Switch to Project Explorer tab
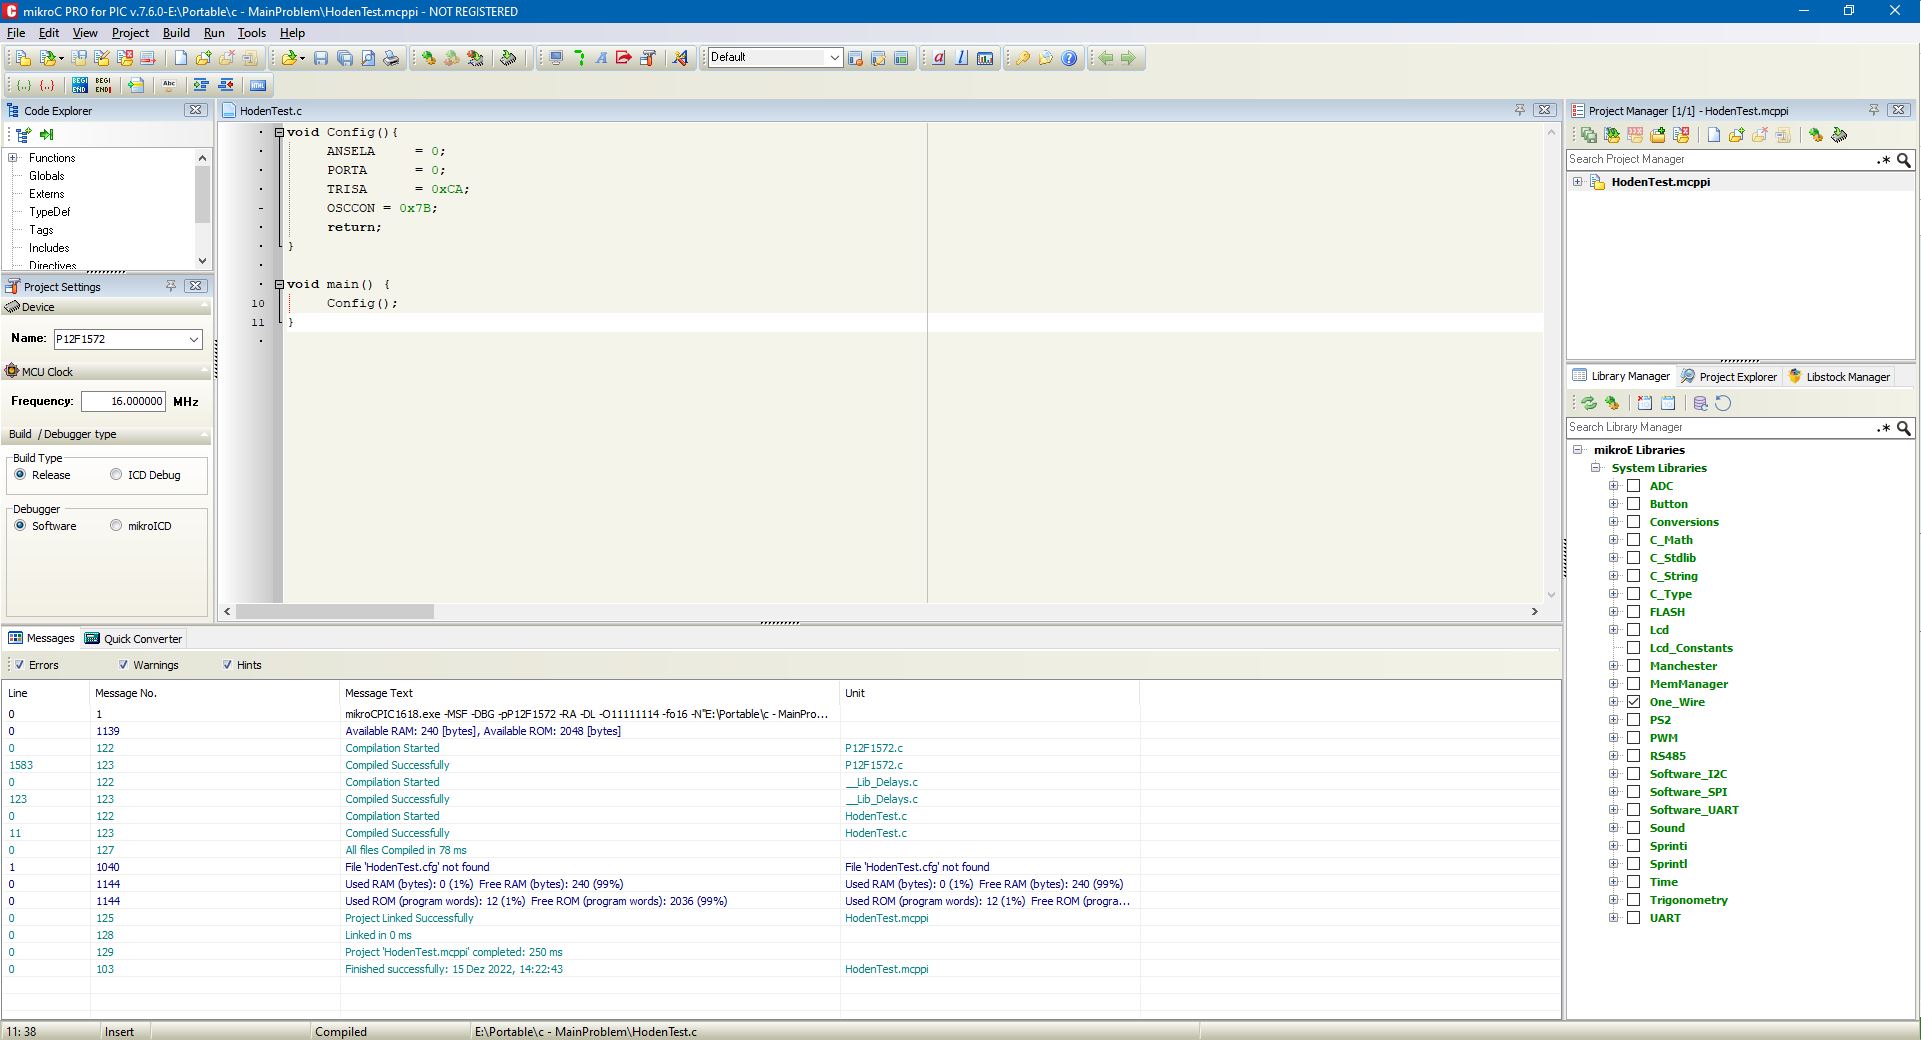Image resolution: width=1921 pixels, height=1040 pixels. point(1729,377)
